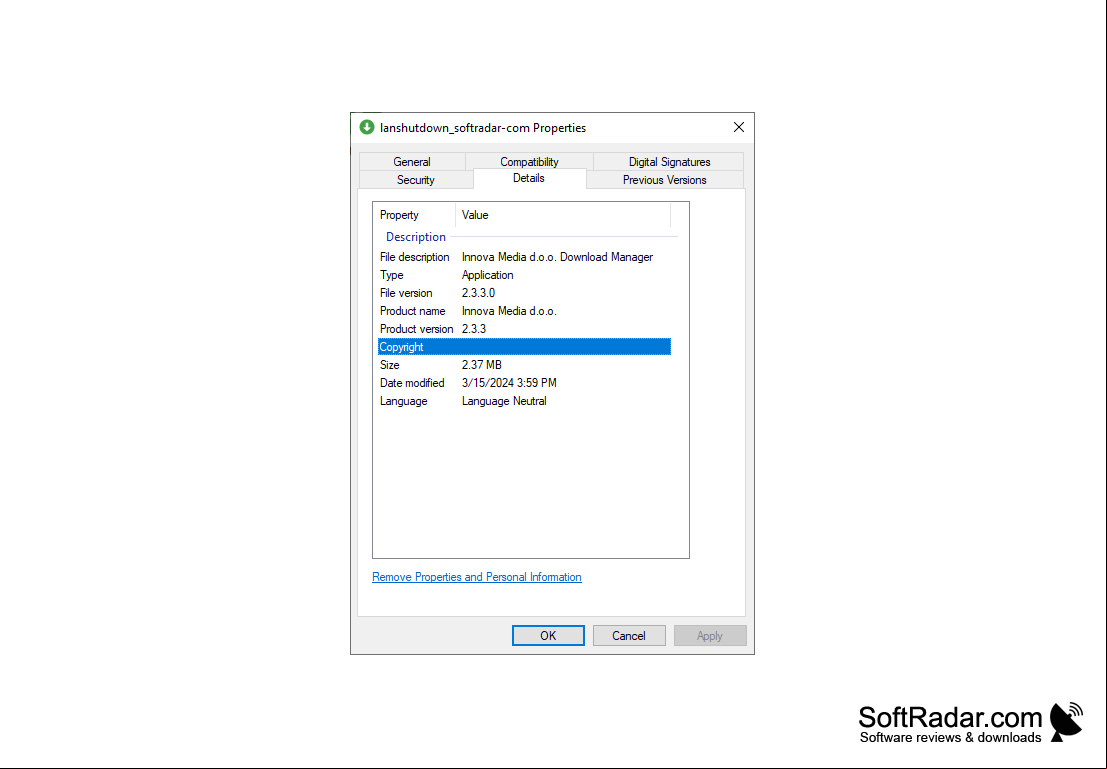Viewport: 1107px width, 769px height.
Task: Select the File version row
Action: (524, 293)
